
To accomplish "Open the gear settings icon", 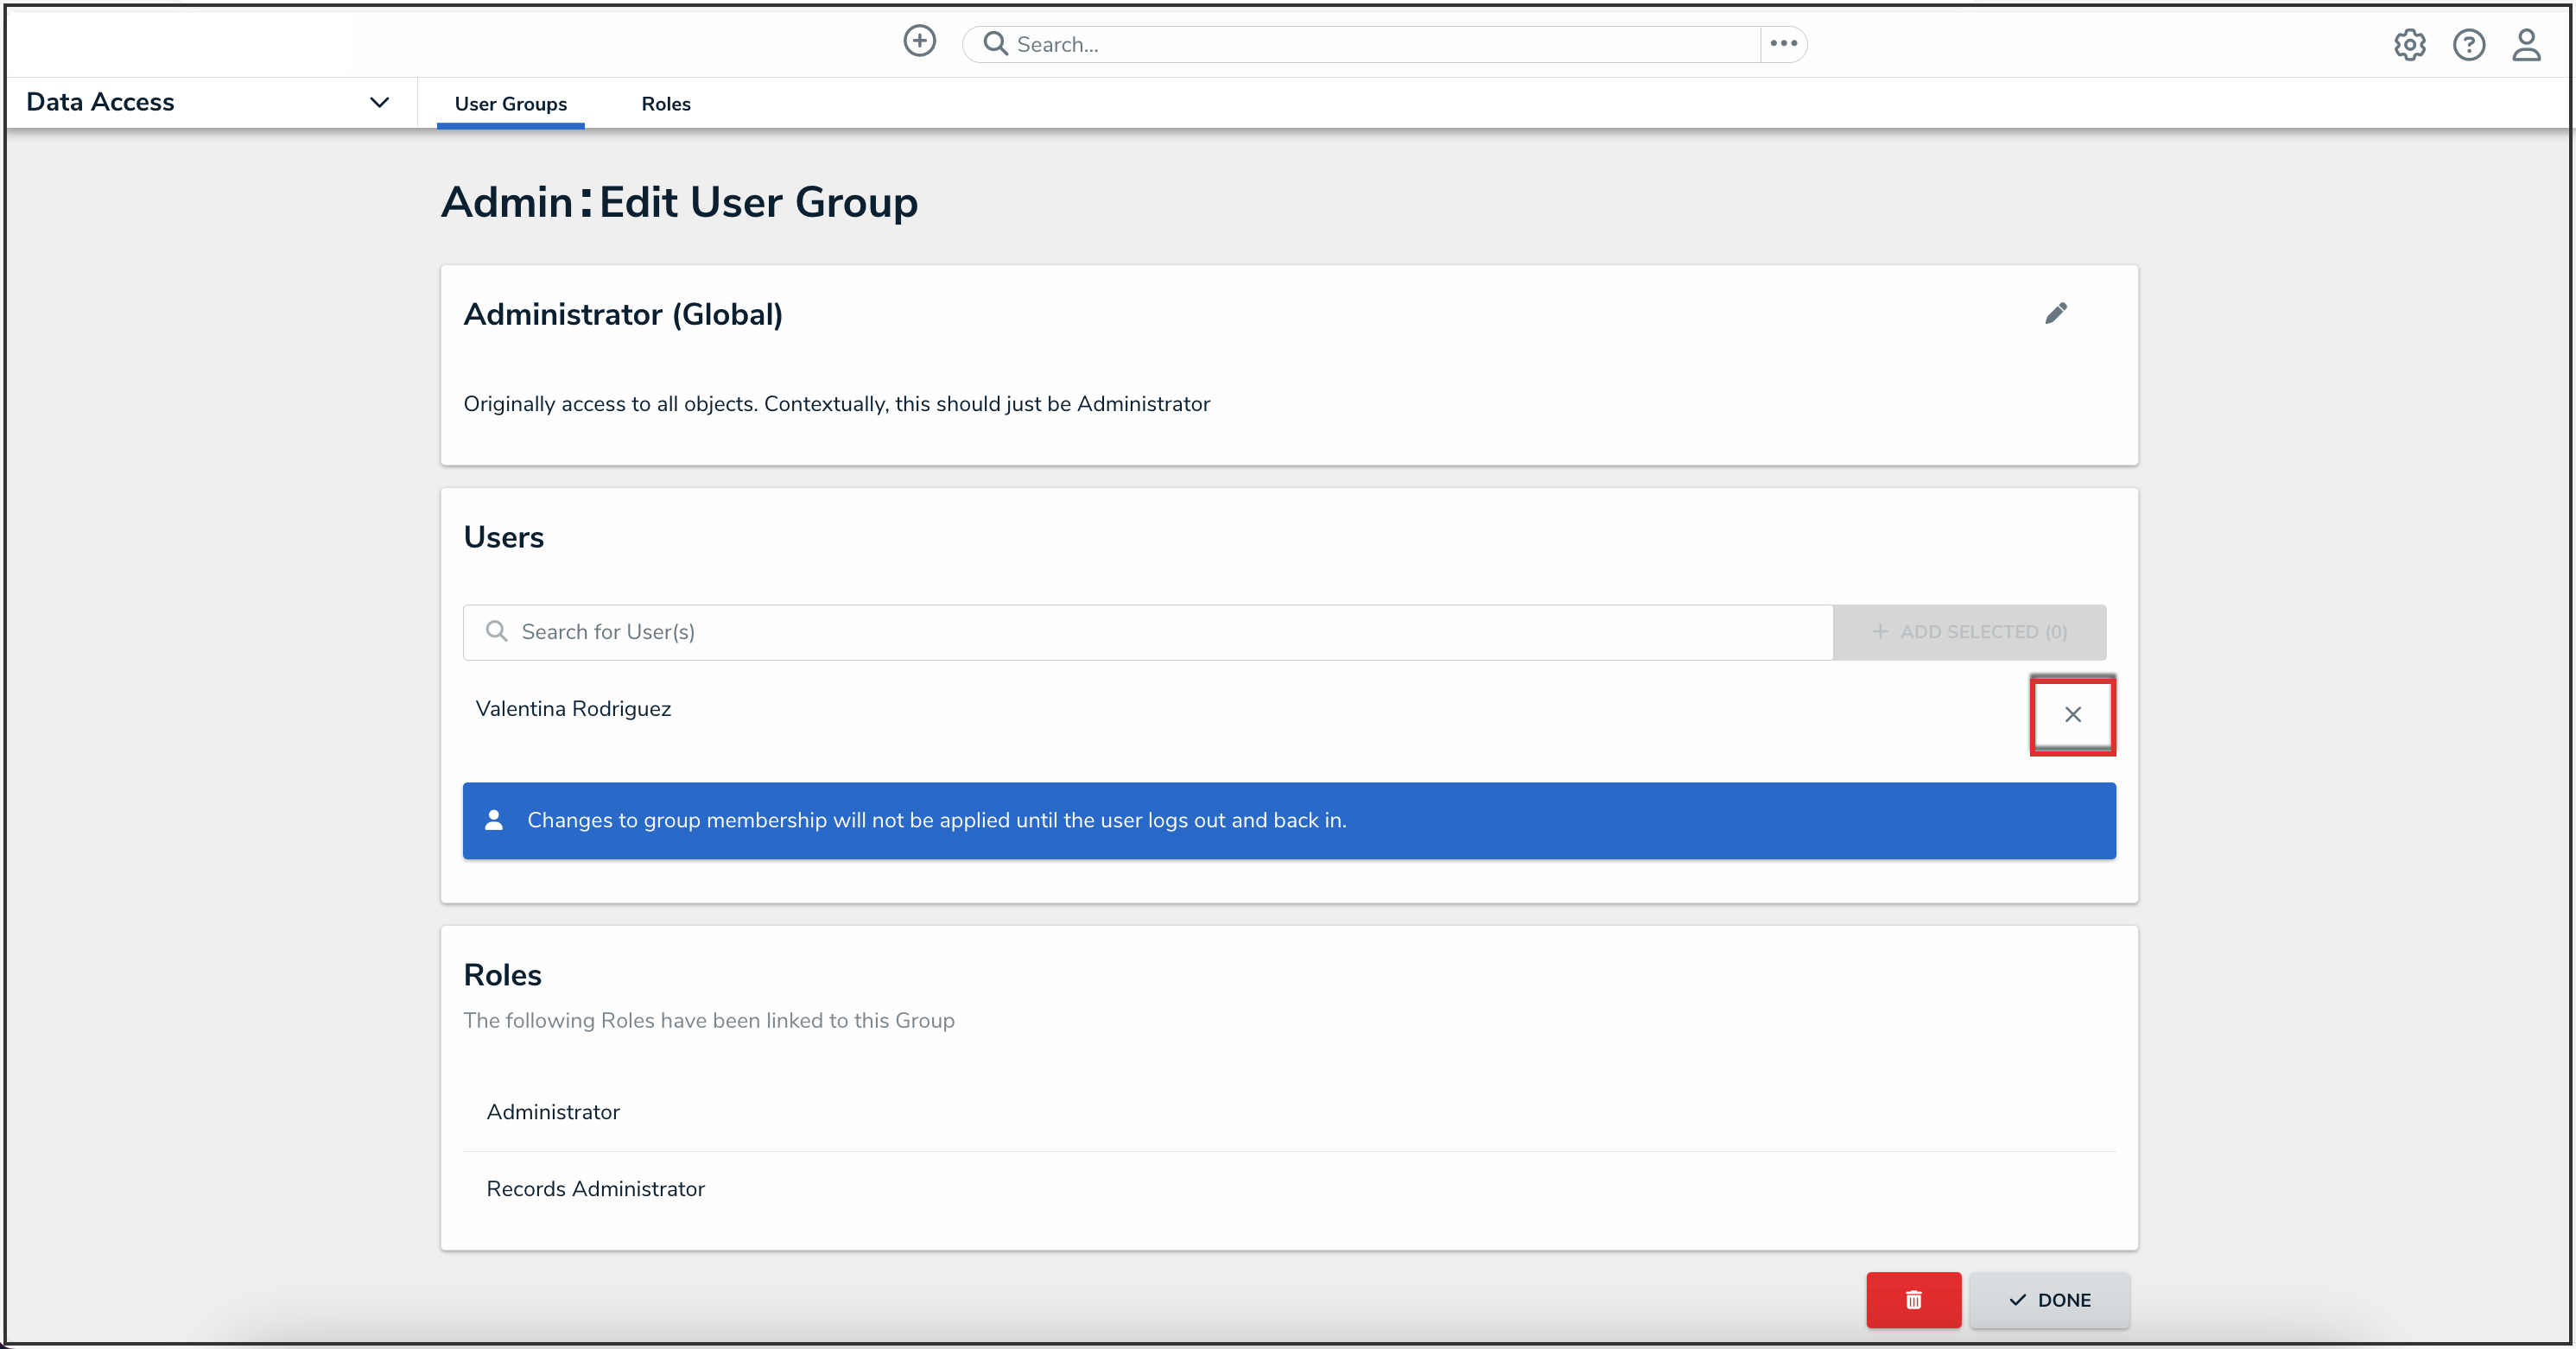I will 2409,45.
